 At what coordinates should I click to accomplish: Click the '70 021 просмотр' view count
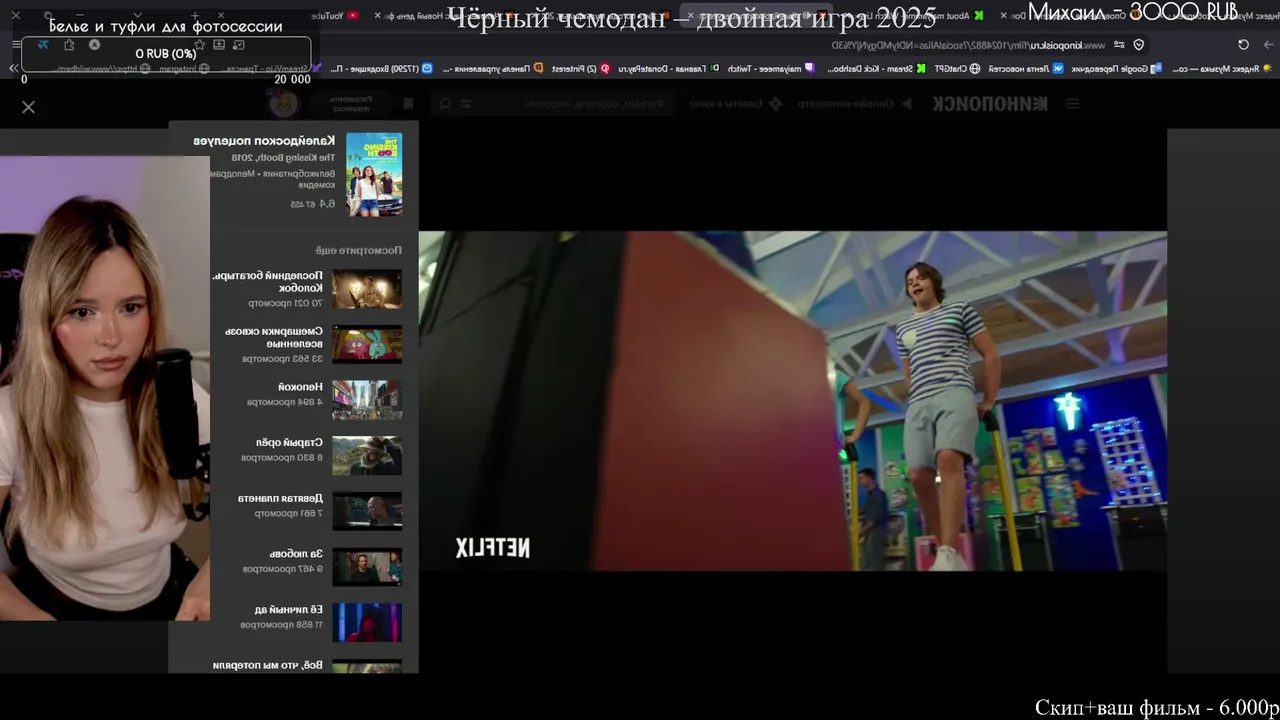click(286, 303)
